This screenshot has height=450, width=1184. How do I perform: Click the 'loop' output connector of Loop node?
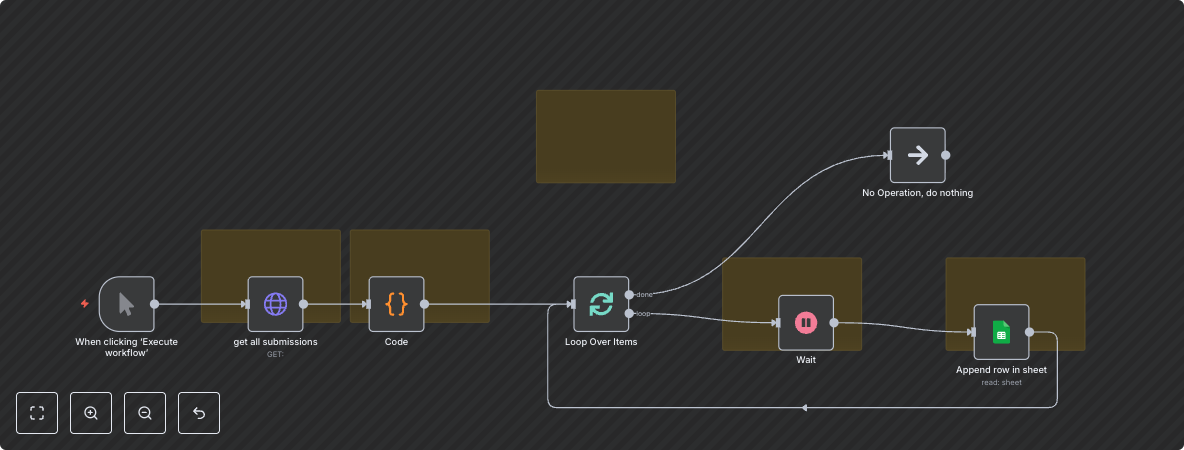click(630, 313)
